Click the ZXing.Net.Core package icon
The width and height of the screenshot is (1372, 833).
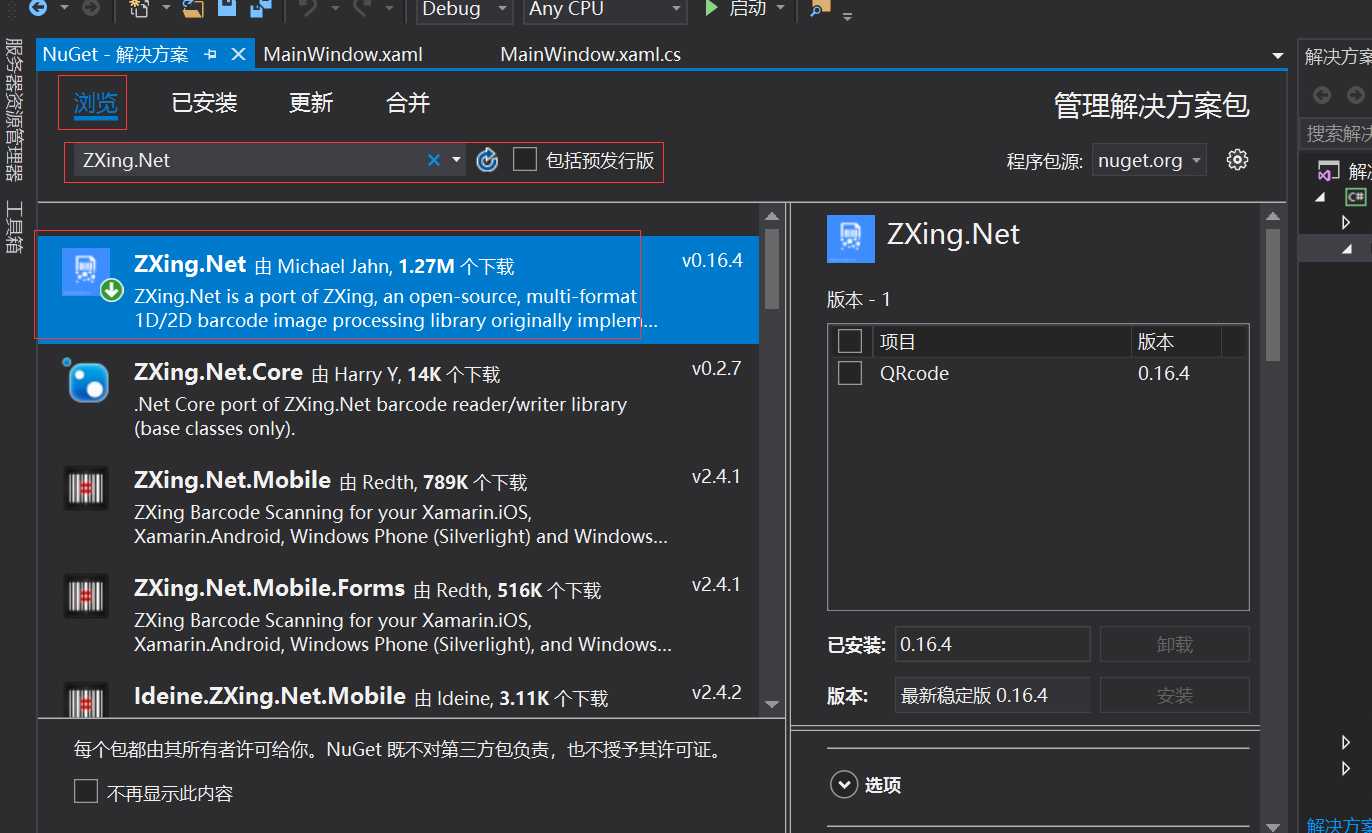[87, 381]
